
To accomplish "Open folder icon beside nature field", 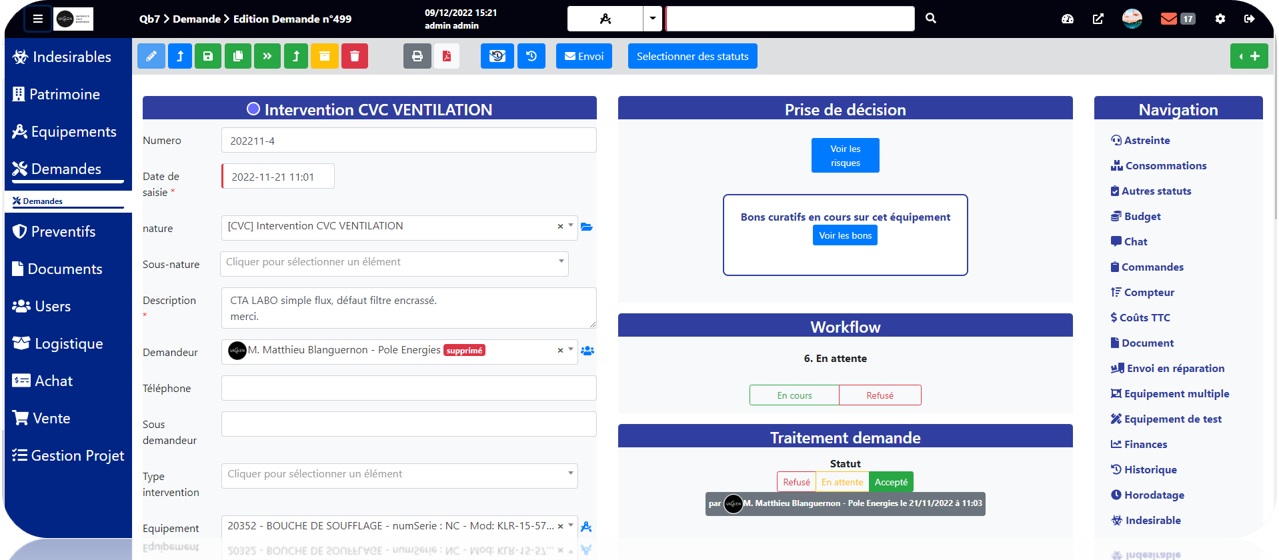I will 587,227.
